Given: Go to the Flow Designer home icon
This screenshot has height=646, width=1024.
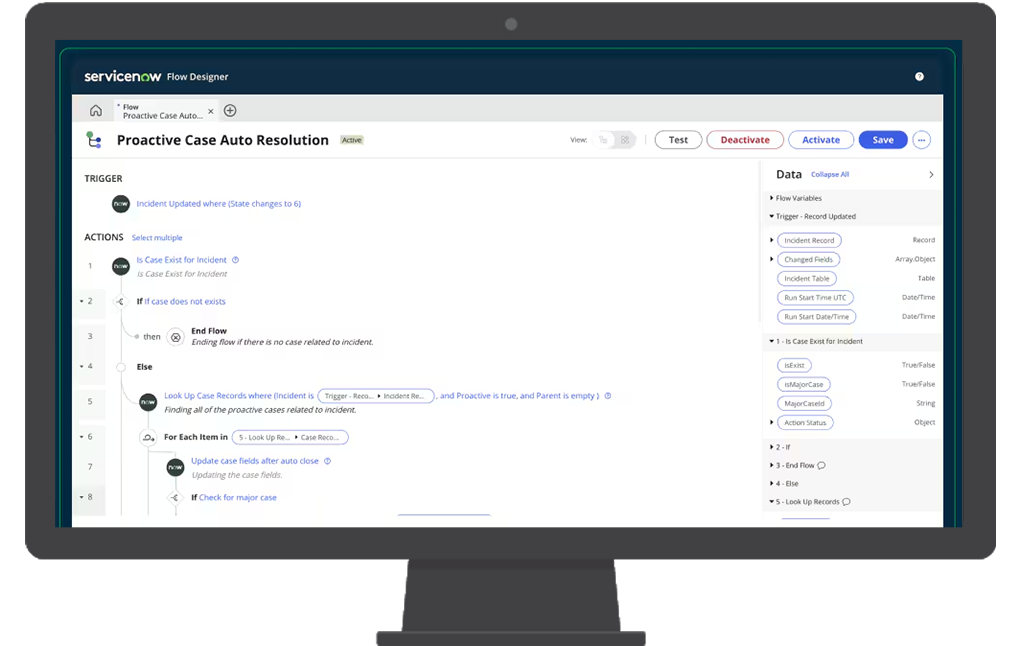Looking at the screenshot, I should 96,110.
